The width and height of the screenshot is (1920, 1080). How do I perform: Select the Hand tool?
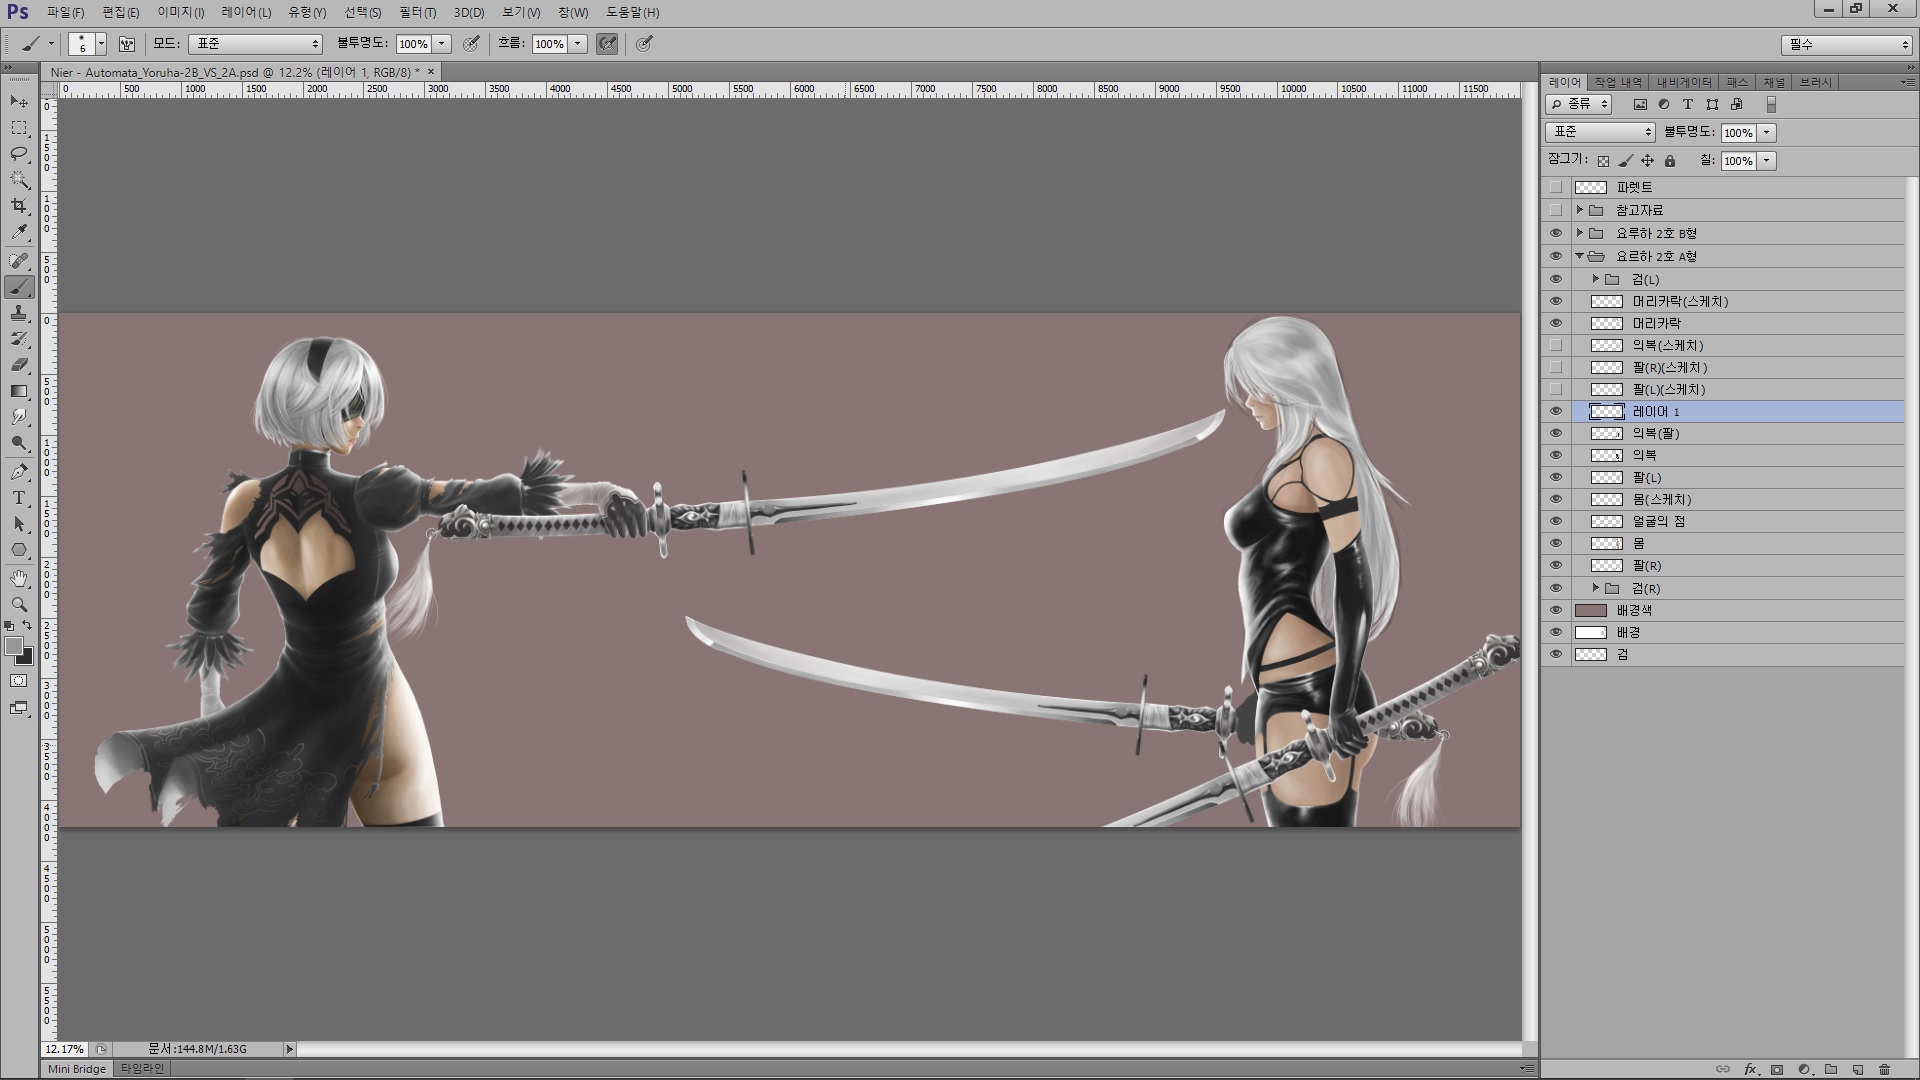[19, 579]
